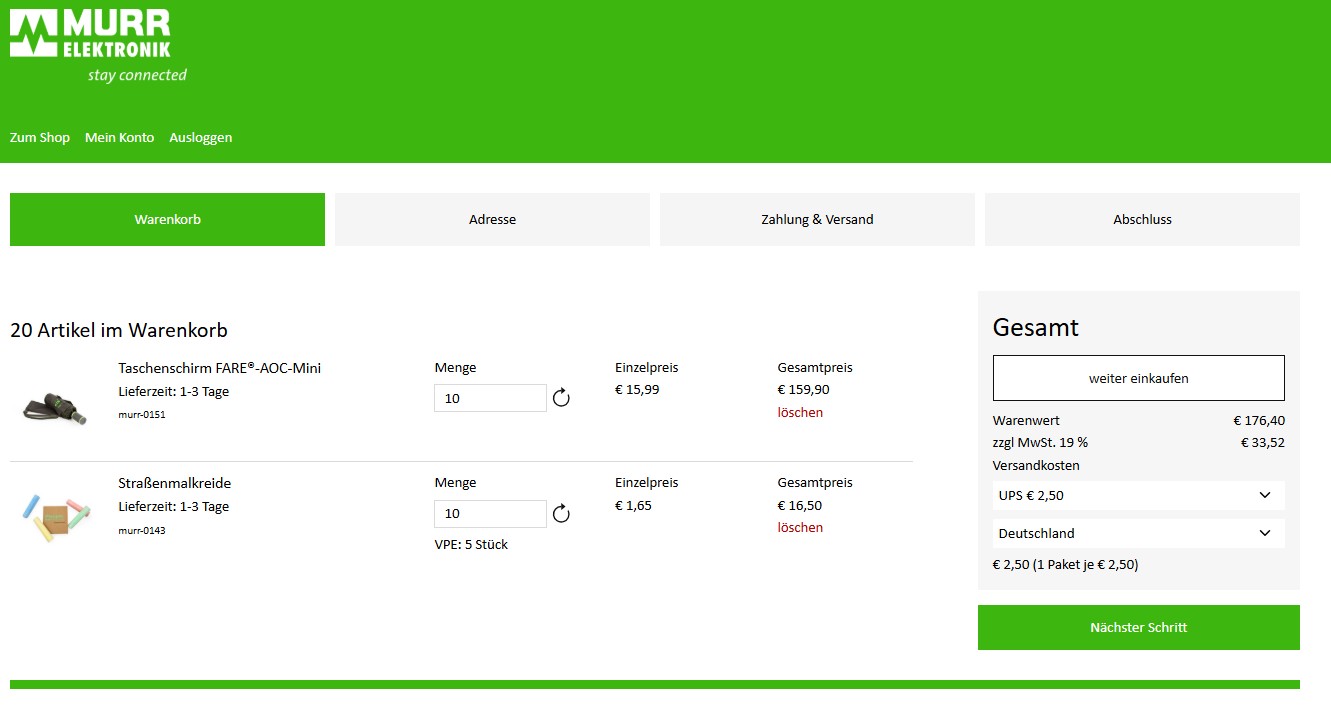The height and width of the screenshot is (719, 1331).
Task: Go to Zum Shop
Action: click(x=40, y=138)
